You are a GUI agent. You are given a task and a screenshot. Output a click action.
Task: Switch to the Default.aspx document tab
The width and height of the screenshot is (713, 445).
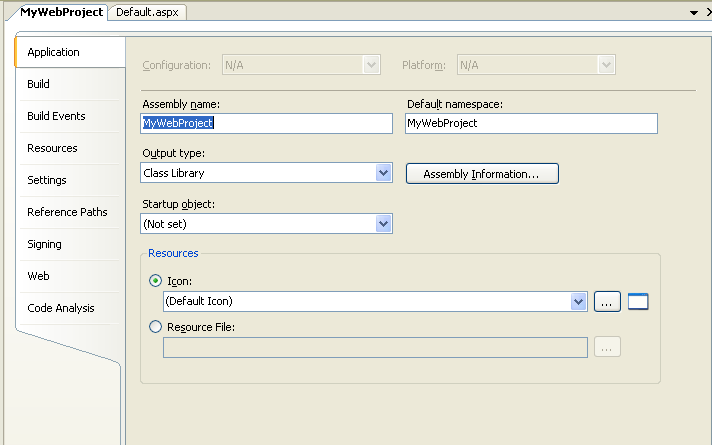click(147, 12)
